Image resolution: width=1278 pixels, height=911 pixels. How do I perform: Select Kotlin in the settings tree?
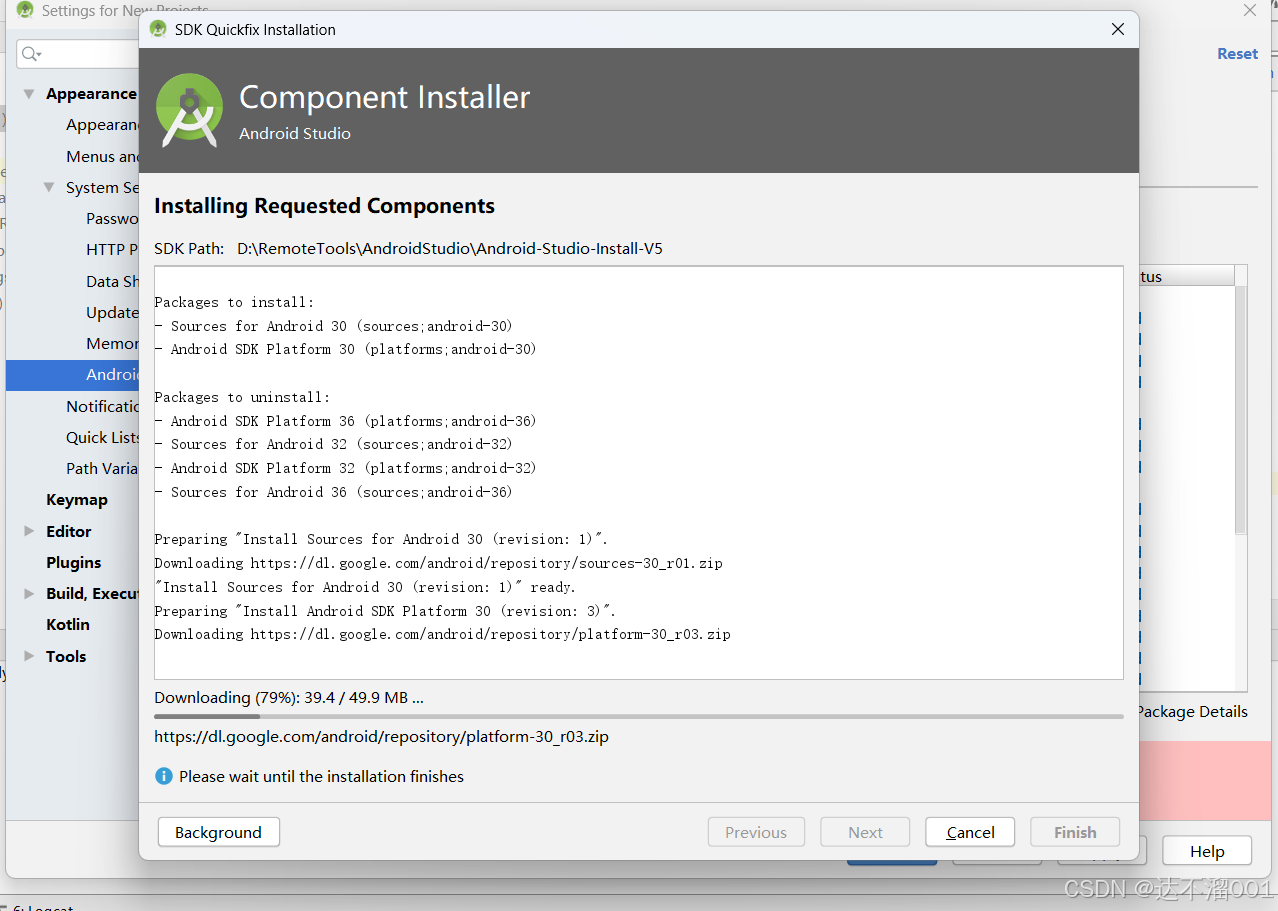(67, 624)
